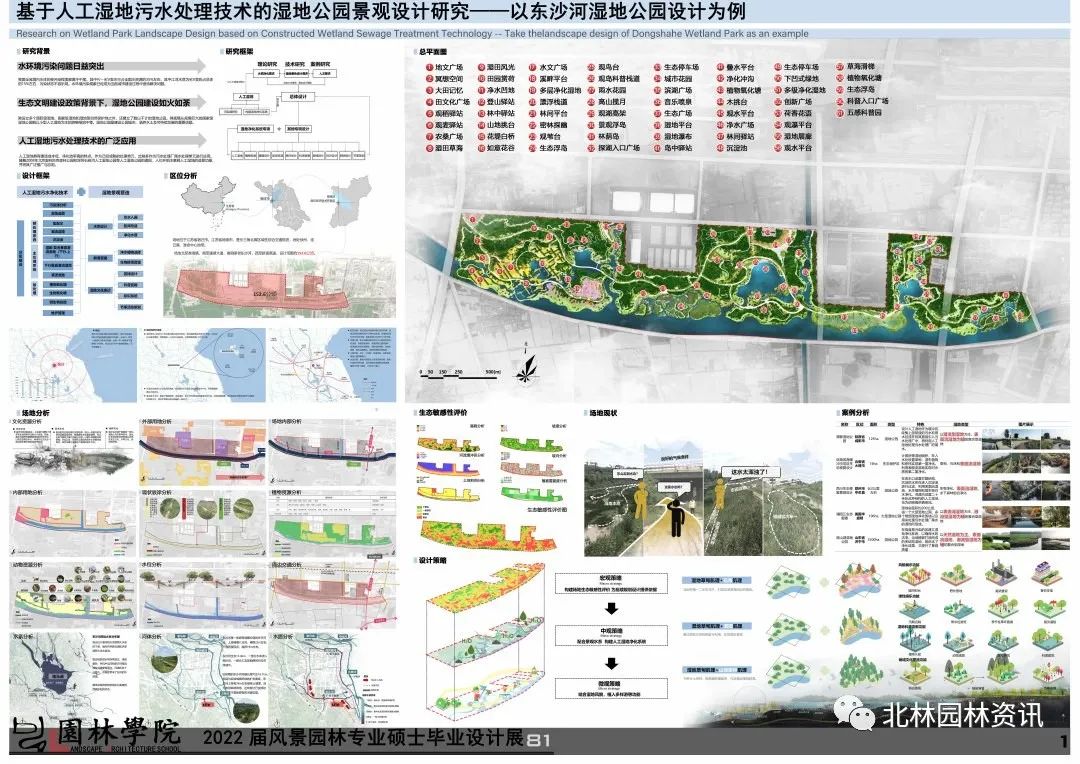
Task: Click the 总平面图 section heading
Action: tap(433, 52)
